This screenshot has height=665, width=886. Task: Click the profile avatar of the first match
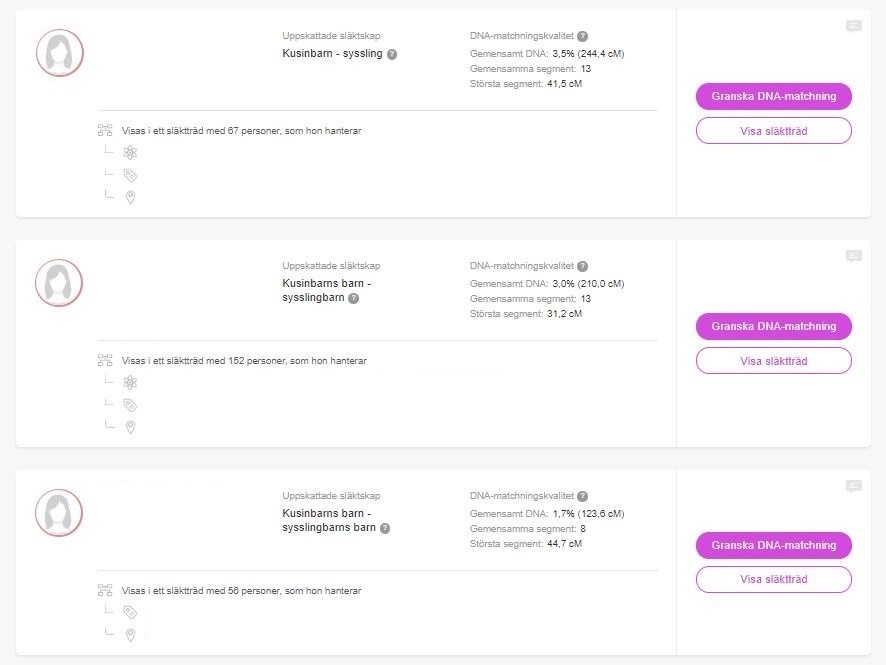[59, 53]
